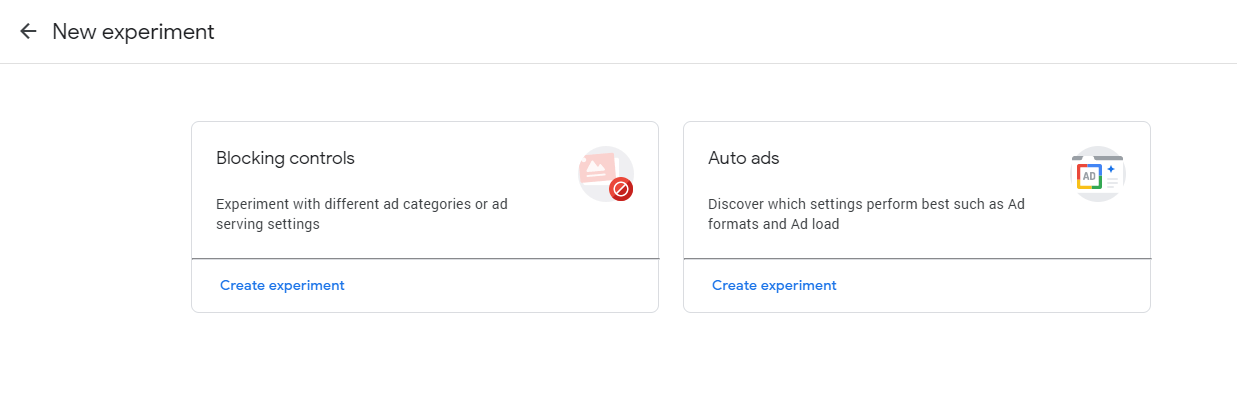This screenshot has height=414, width=1237.
Task: Click the New experiment page title
Action: (133, 32)
